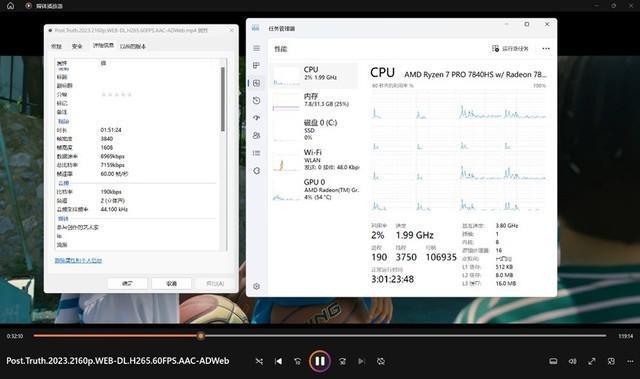Click audio bitrate value 190kbps
640x379 pixels.
click(x=111, y=192)
